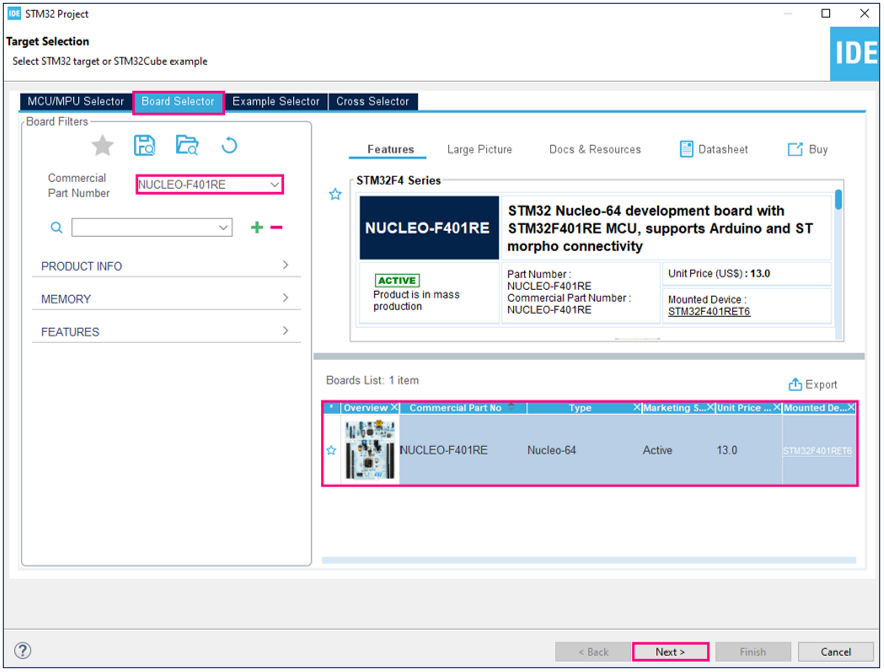Switch to the MCU/MPU Selector tab

[76, 101]
